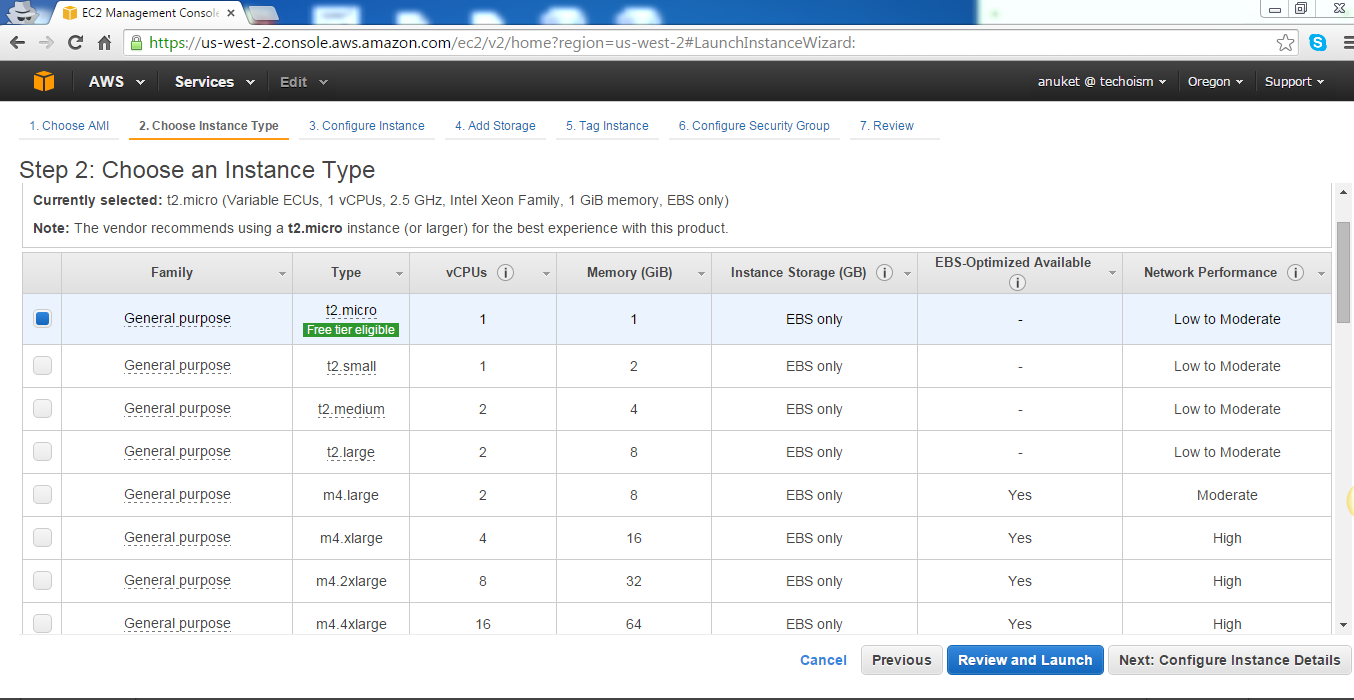
Task: Click the Previous button
Action: tap(901, 660)
